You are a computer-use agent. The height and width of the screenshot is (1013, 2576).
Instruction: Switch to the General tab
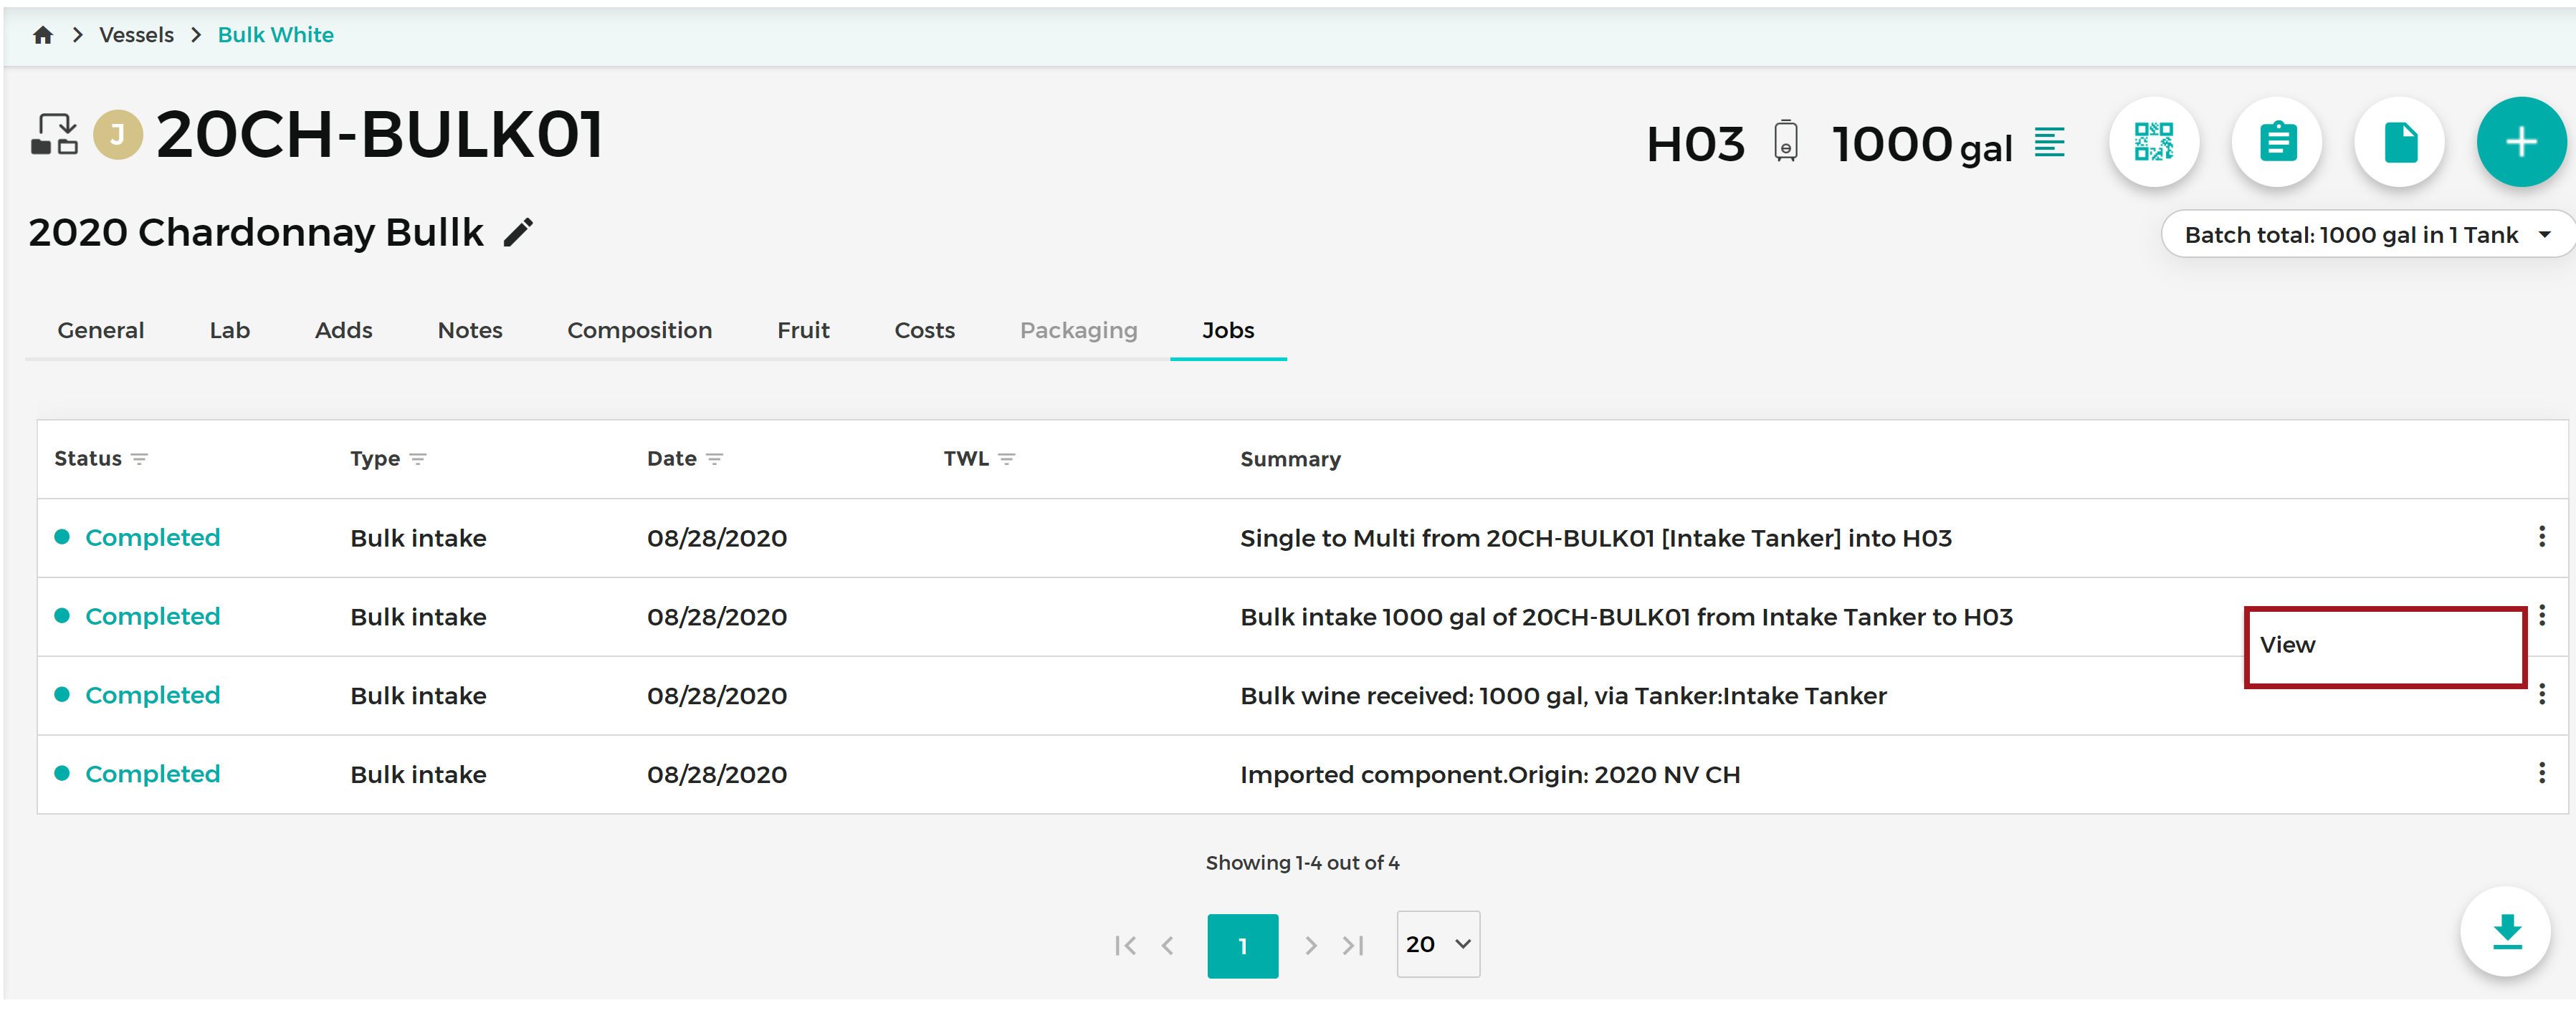(x=101, y=330)
